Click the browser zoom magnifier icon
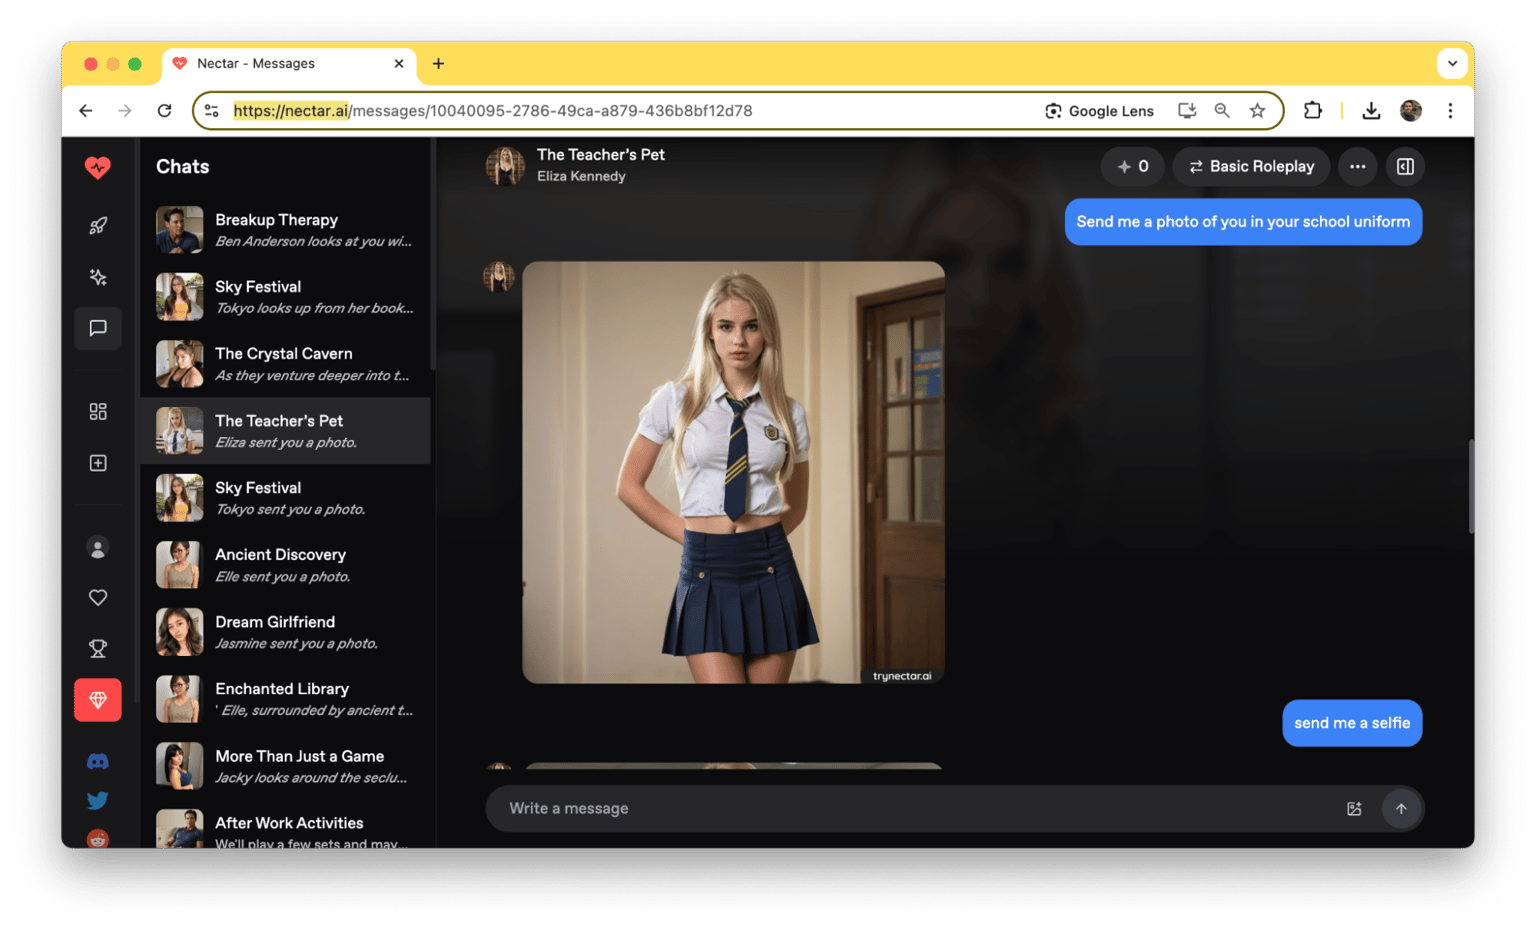Viewport: 1536px width, 930px height. pyautogui.click(x=1222, y=111)
